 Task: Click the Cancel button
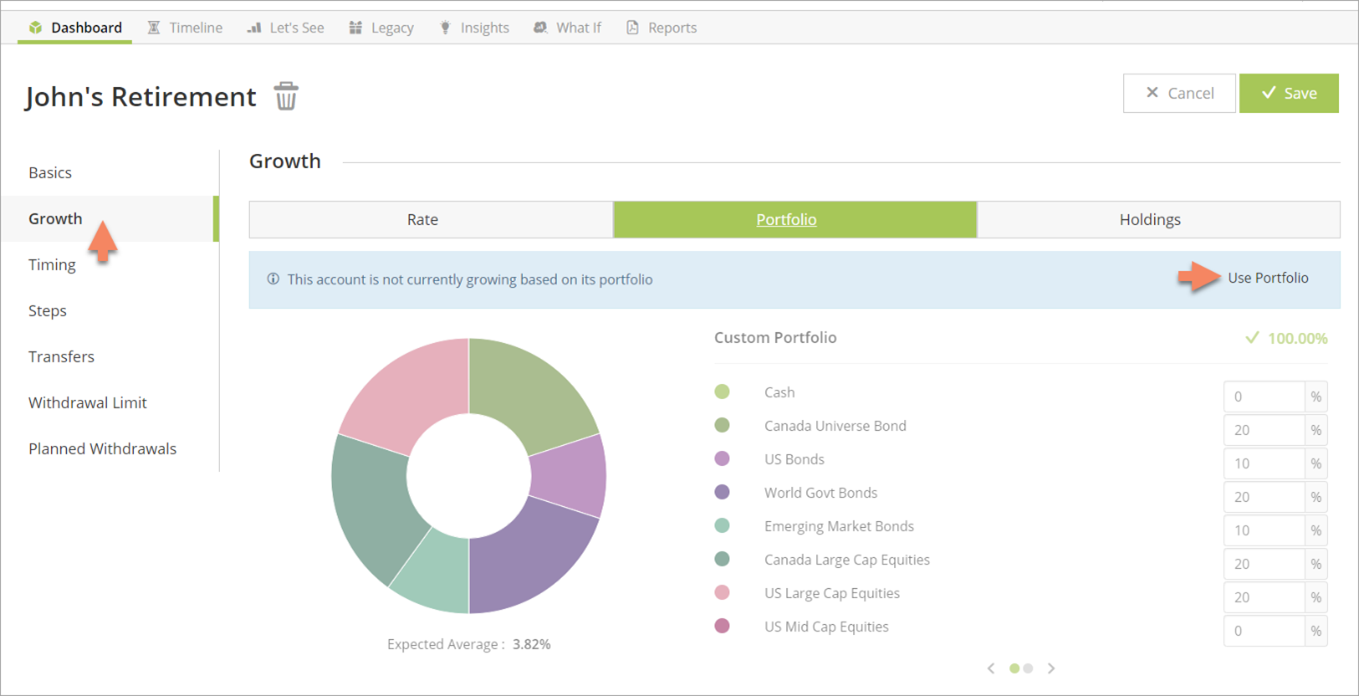[1179, 93]
